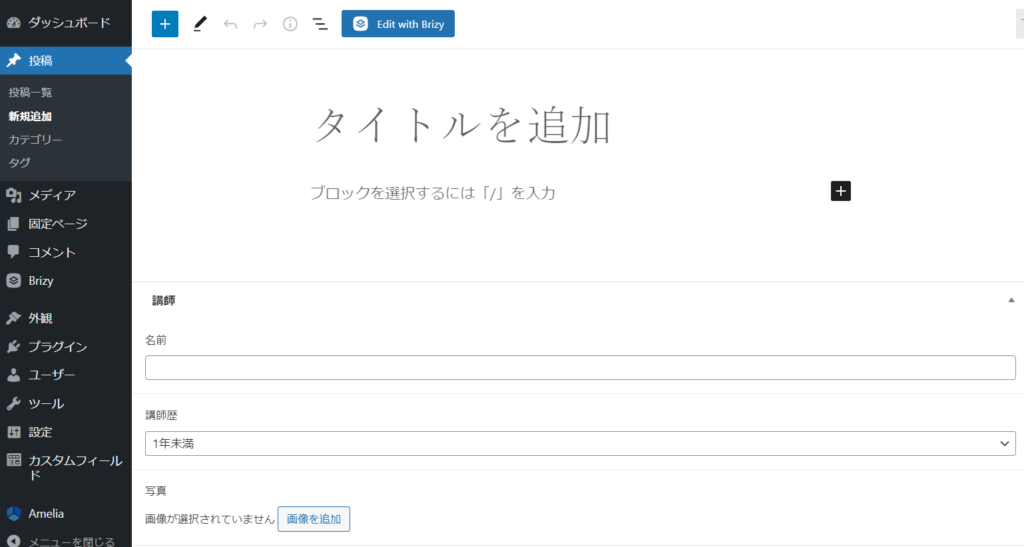Open プラグイン menu in sidebar
1024x547 pixels.
point(57,347)
